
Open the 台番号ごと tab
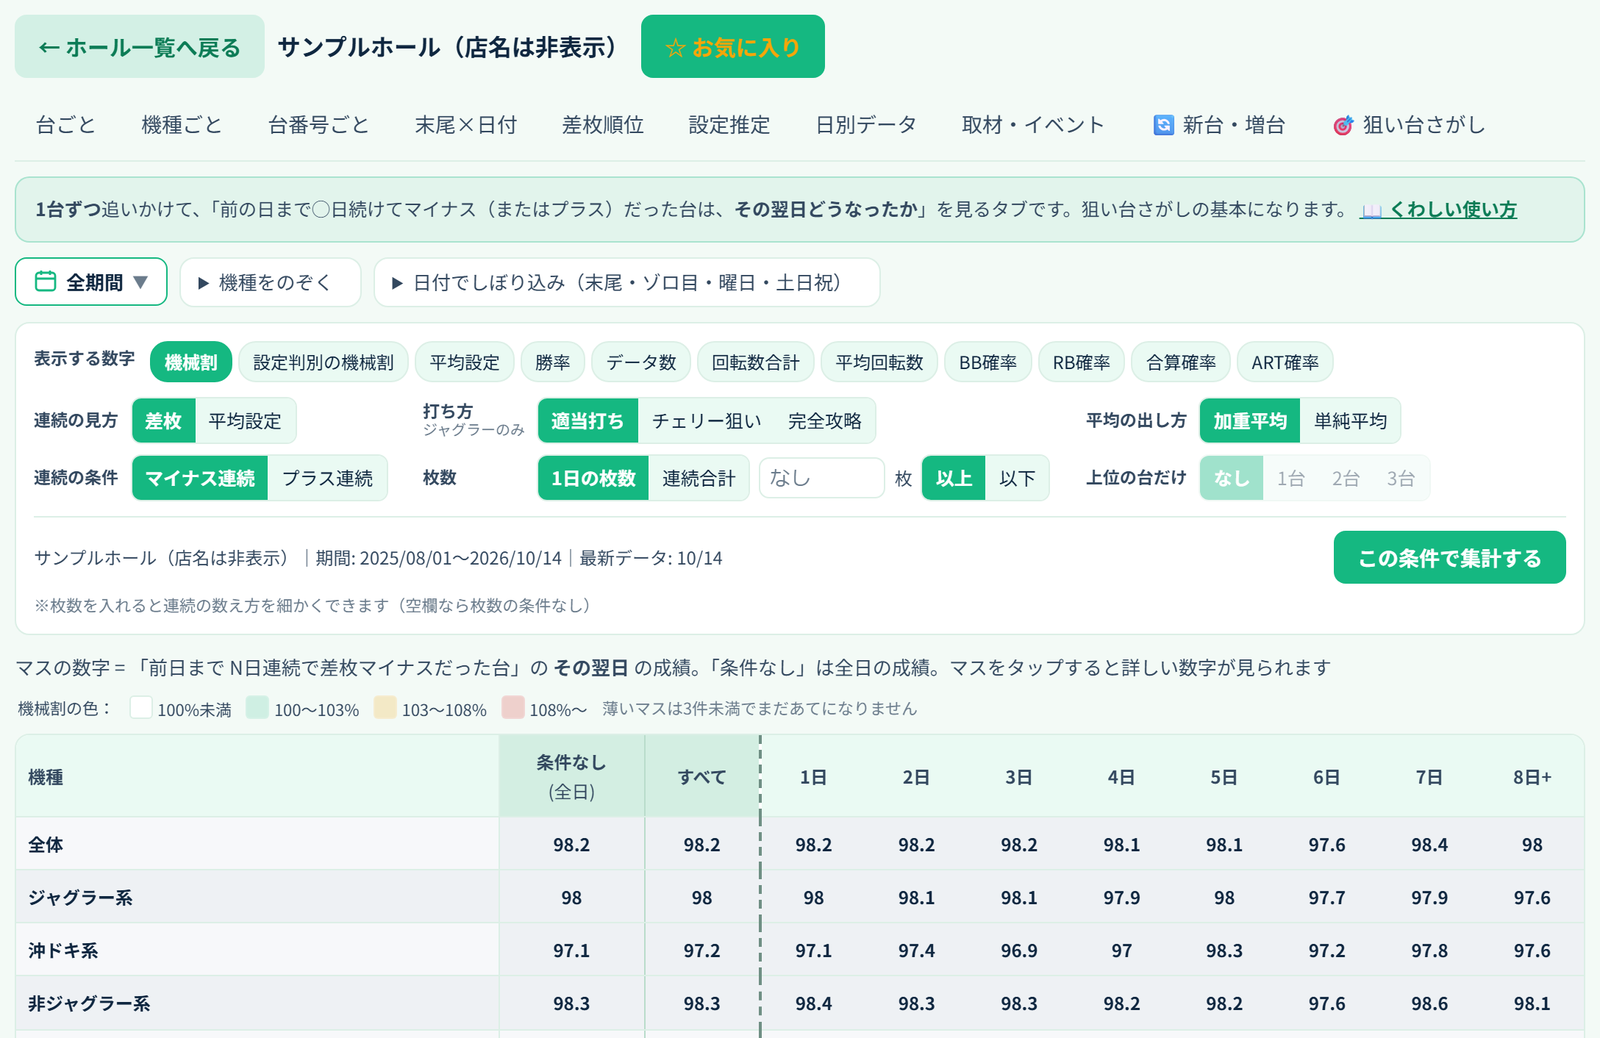point(319,125)
